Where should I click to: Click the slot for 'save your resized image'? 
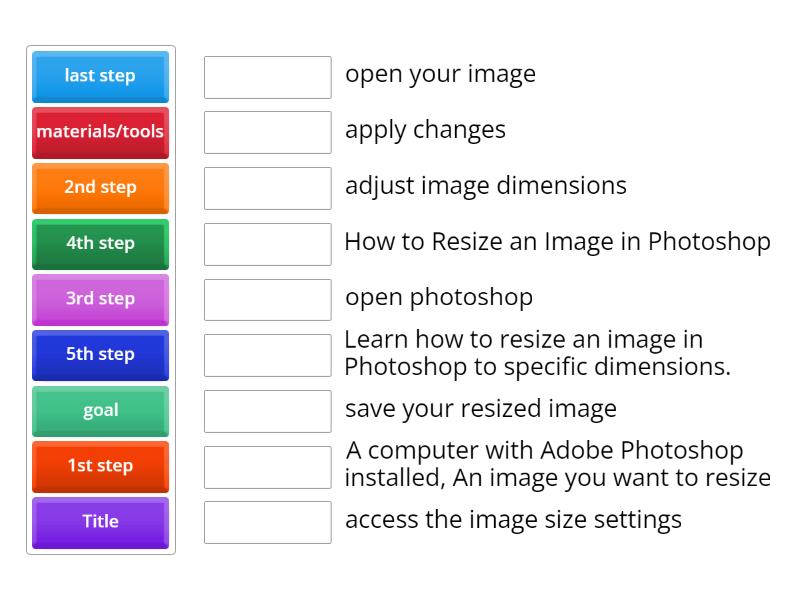click(x=267, y=411)
